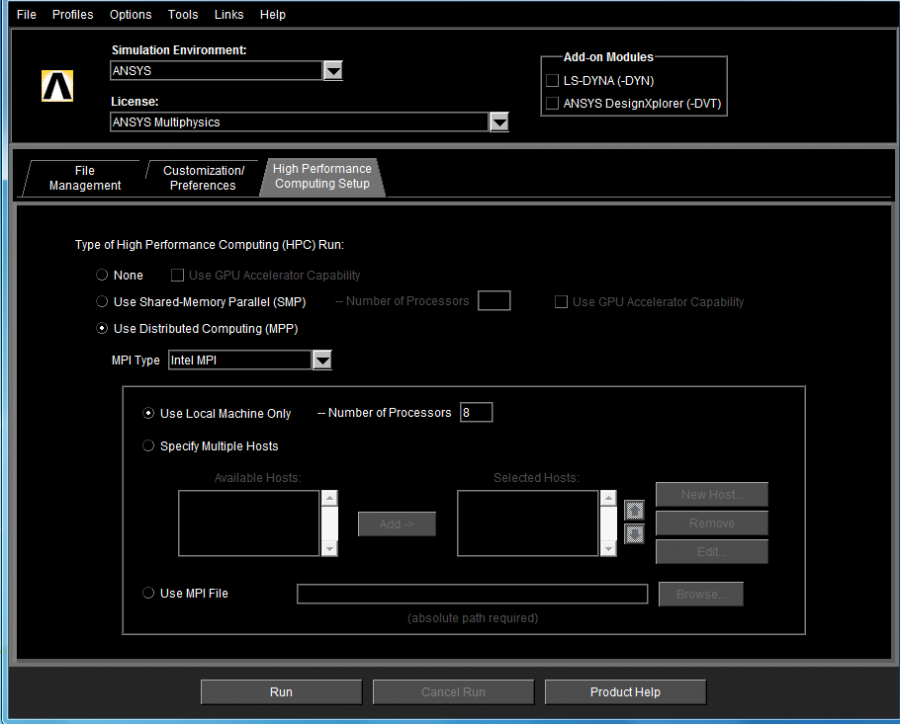This screenshot has height=724, width=900.
Task: Open the Profiles menu
Action: click(x=72, y=14)
